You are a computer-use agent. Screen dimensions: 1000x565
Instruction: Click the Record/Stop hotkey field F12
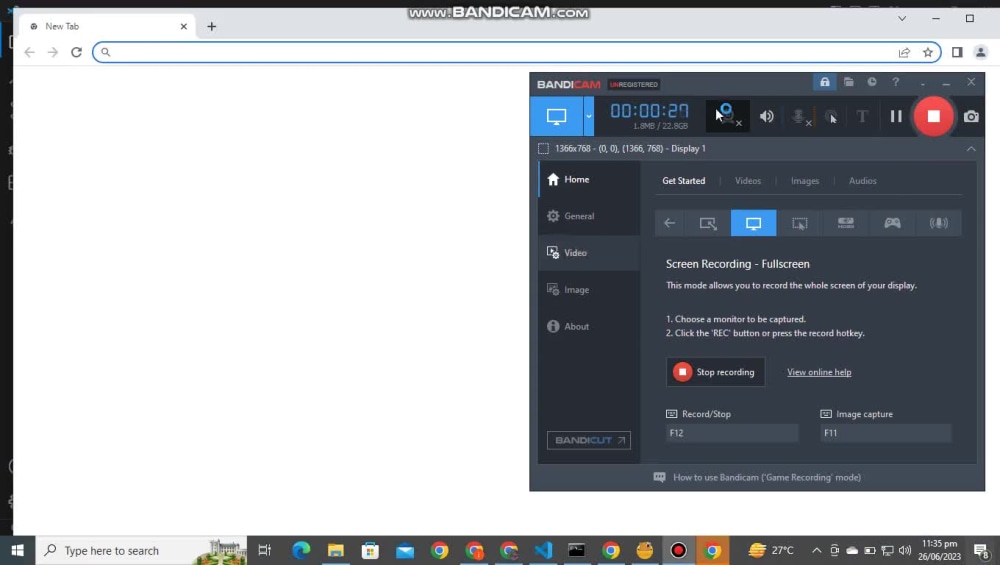[x=732, y=433]
